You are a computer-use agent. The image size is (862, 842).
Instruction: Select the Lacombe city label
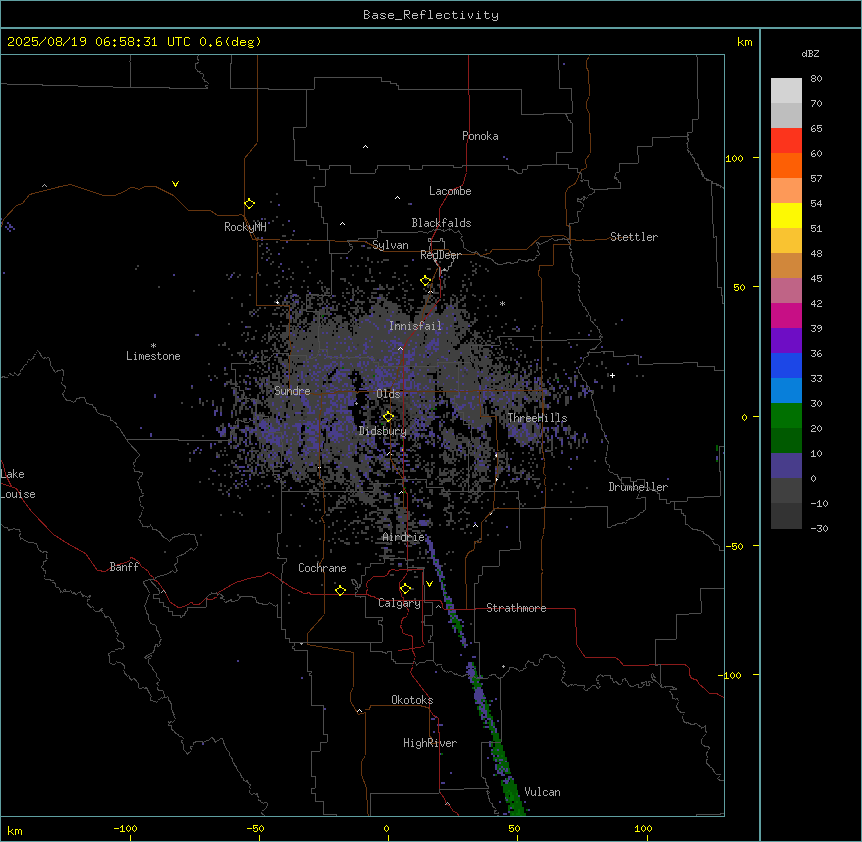(x=450, y=191)
